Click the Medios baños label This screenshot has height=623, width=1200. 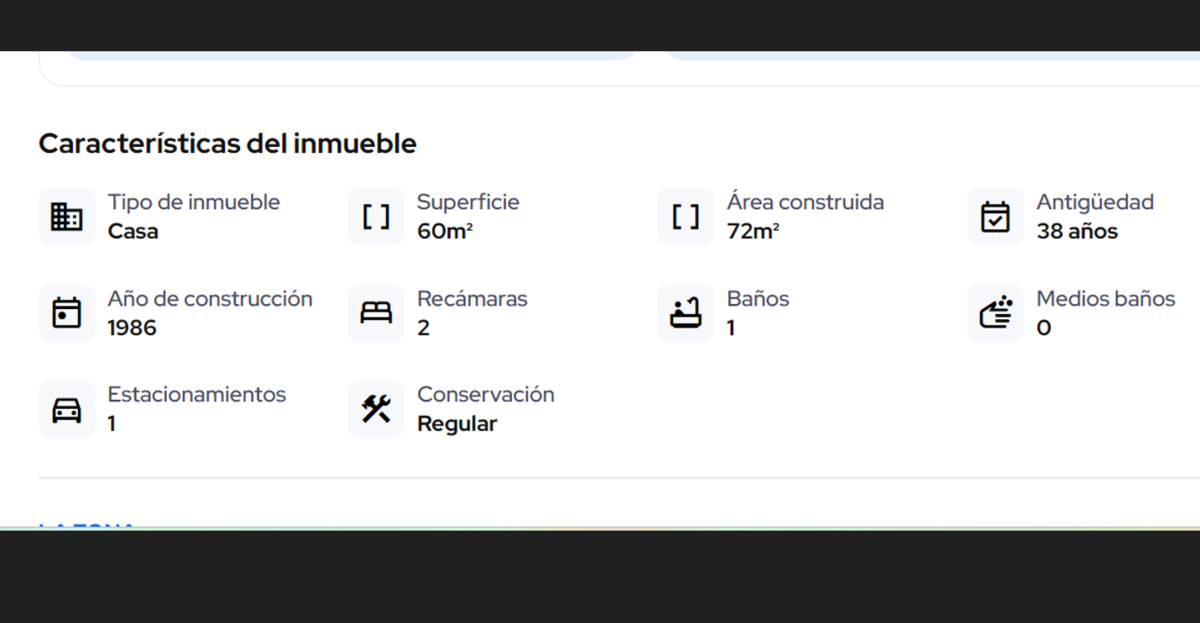point(1106,299)
